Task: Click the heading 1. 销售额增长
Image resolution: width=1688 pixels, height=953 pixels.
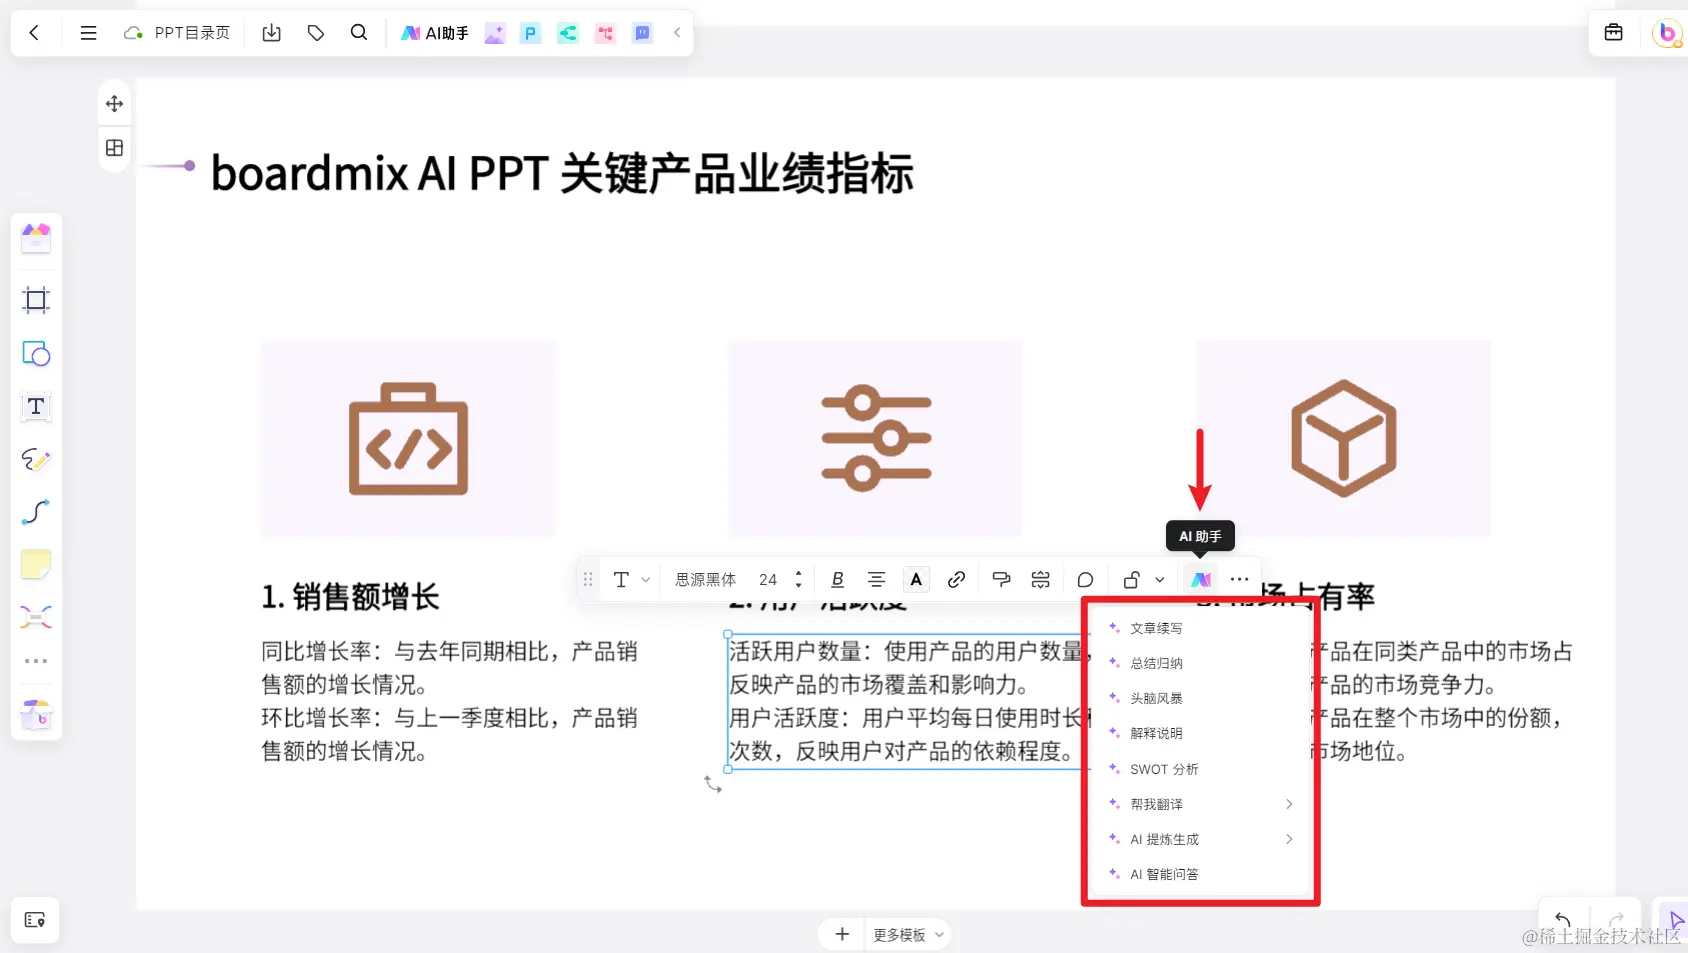Action: (x=350, y=597)
